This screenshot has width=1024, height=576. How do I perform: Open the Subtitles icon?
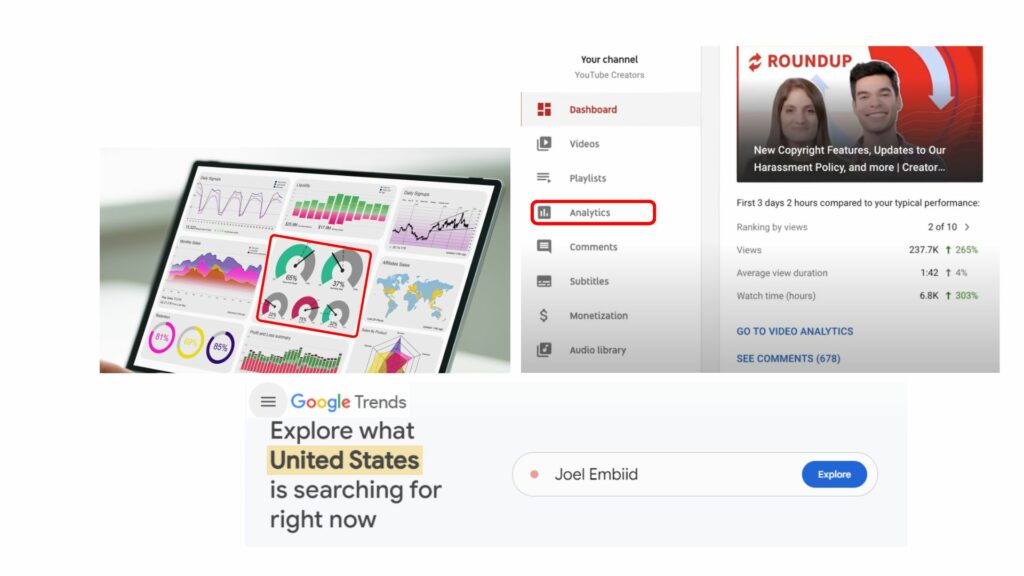click(x=543, y=281)
